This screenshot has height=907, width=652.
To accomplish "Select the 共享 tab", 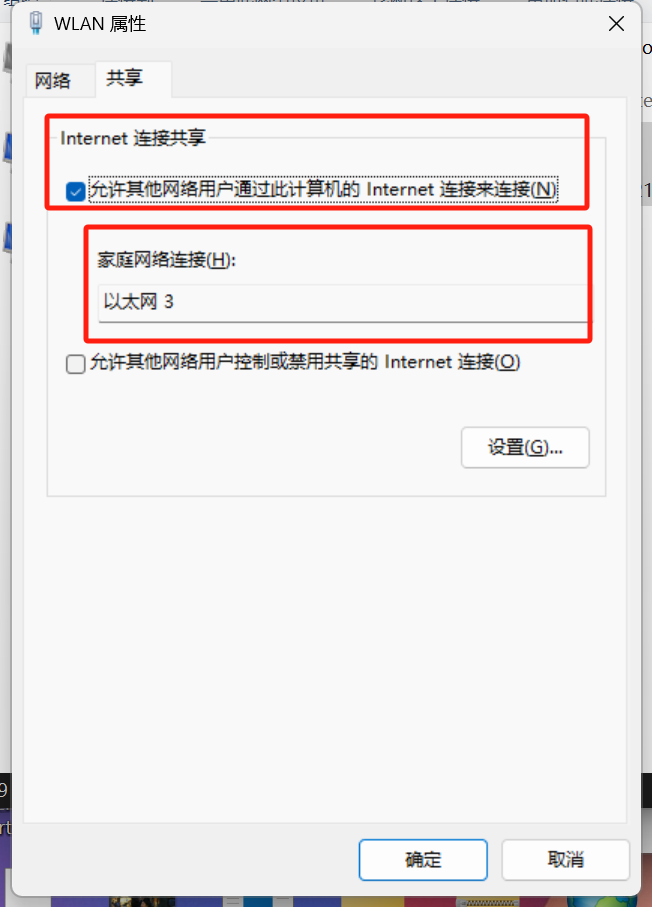I will pyautogui.click(x=124, y=78).
